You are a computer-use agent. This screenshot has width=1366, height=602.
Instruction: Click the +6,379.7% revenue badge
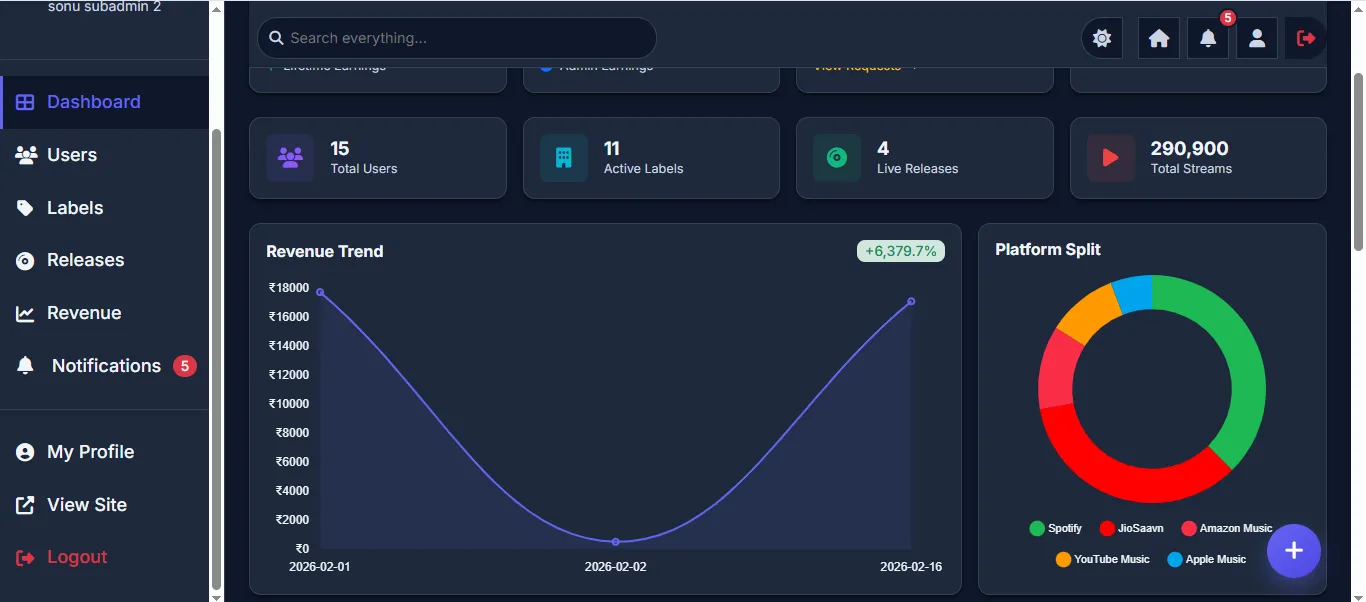point(901,251)
